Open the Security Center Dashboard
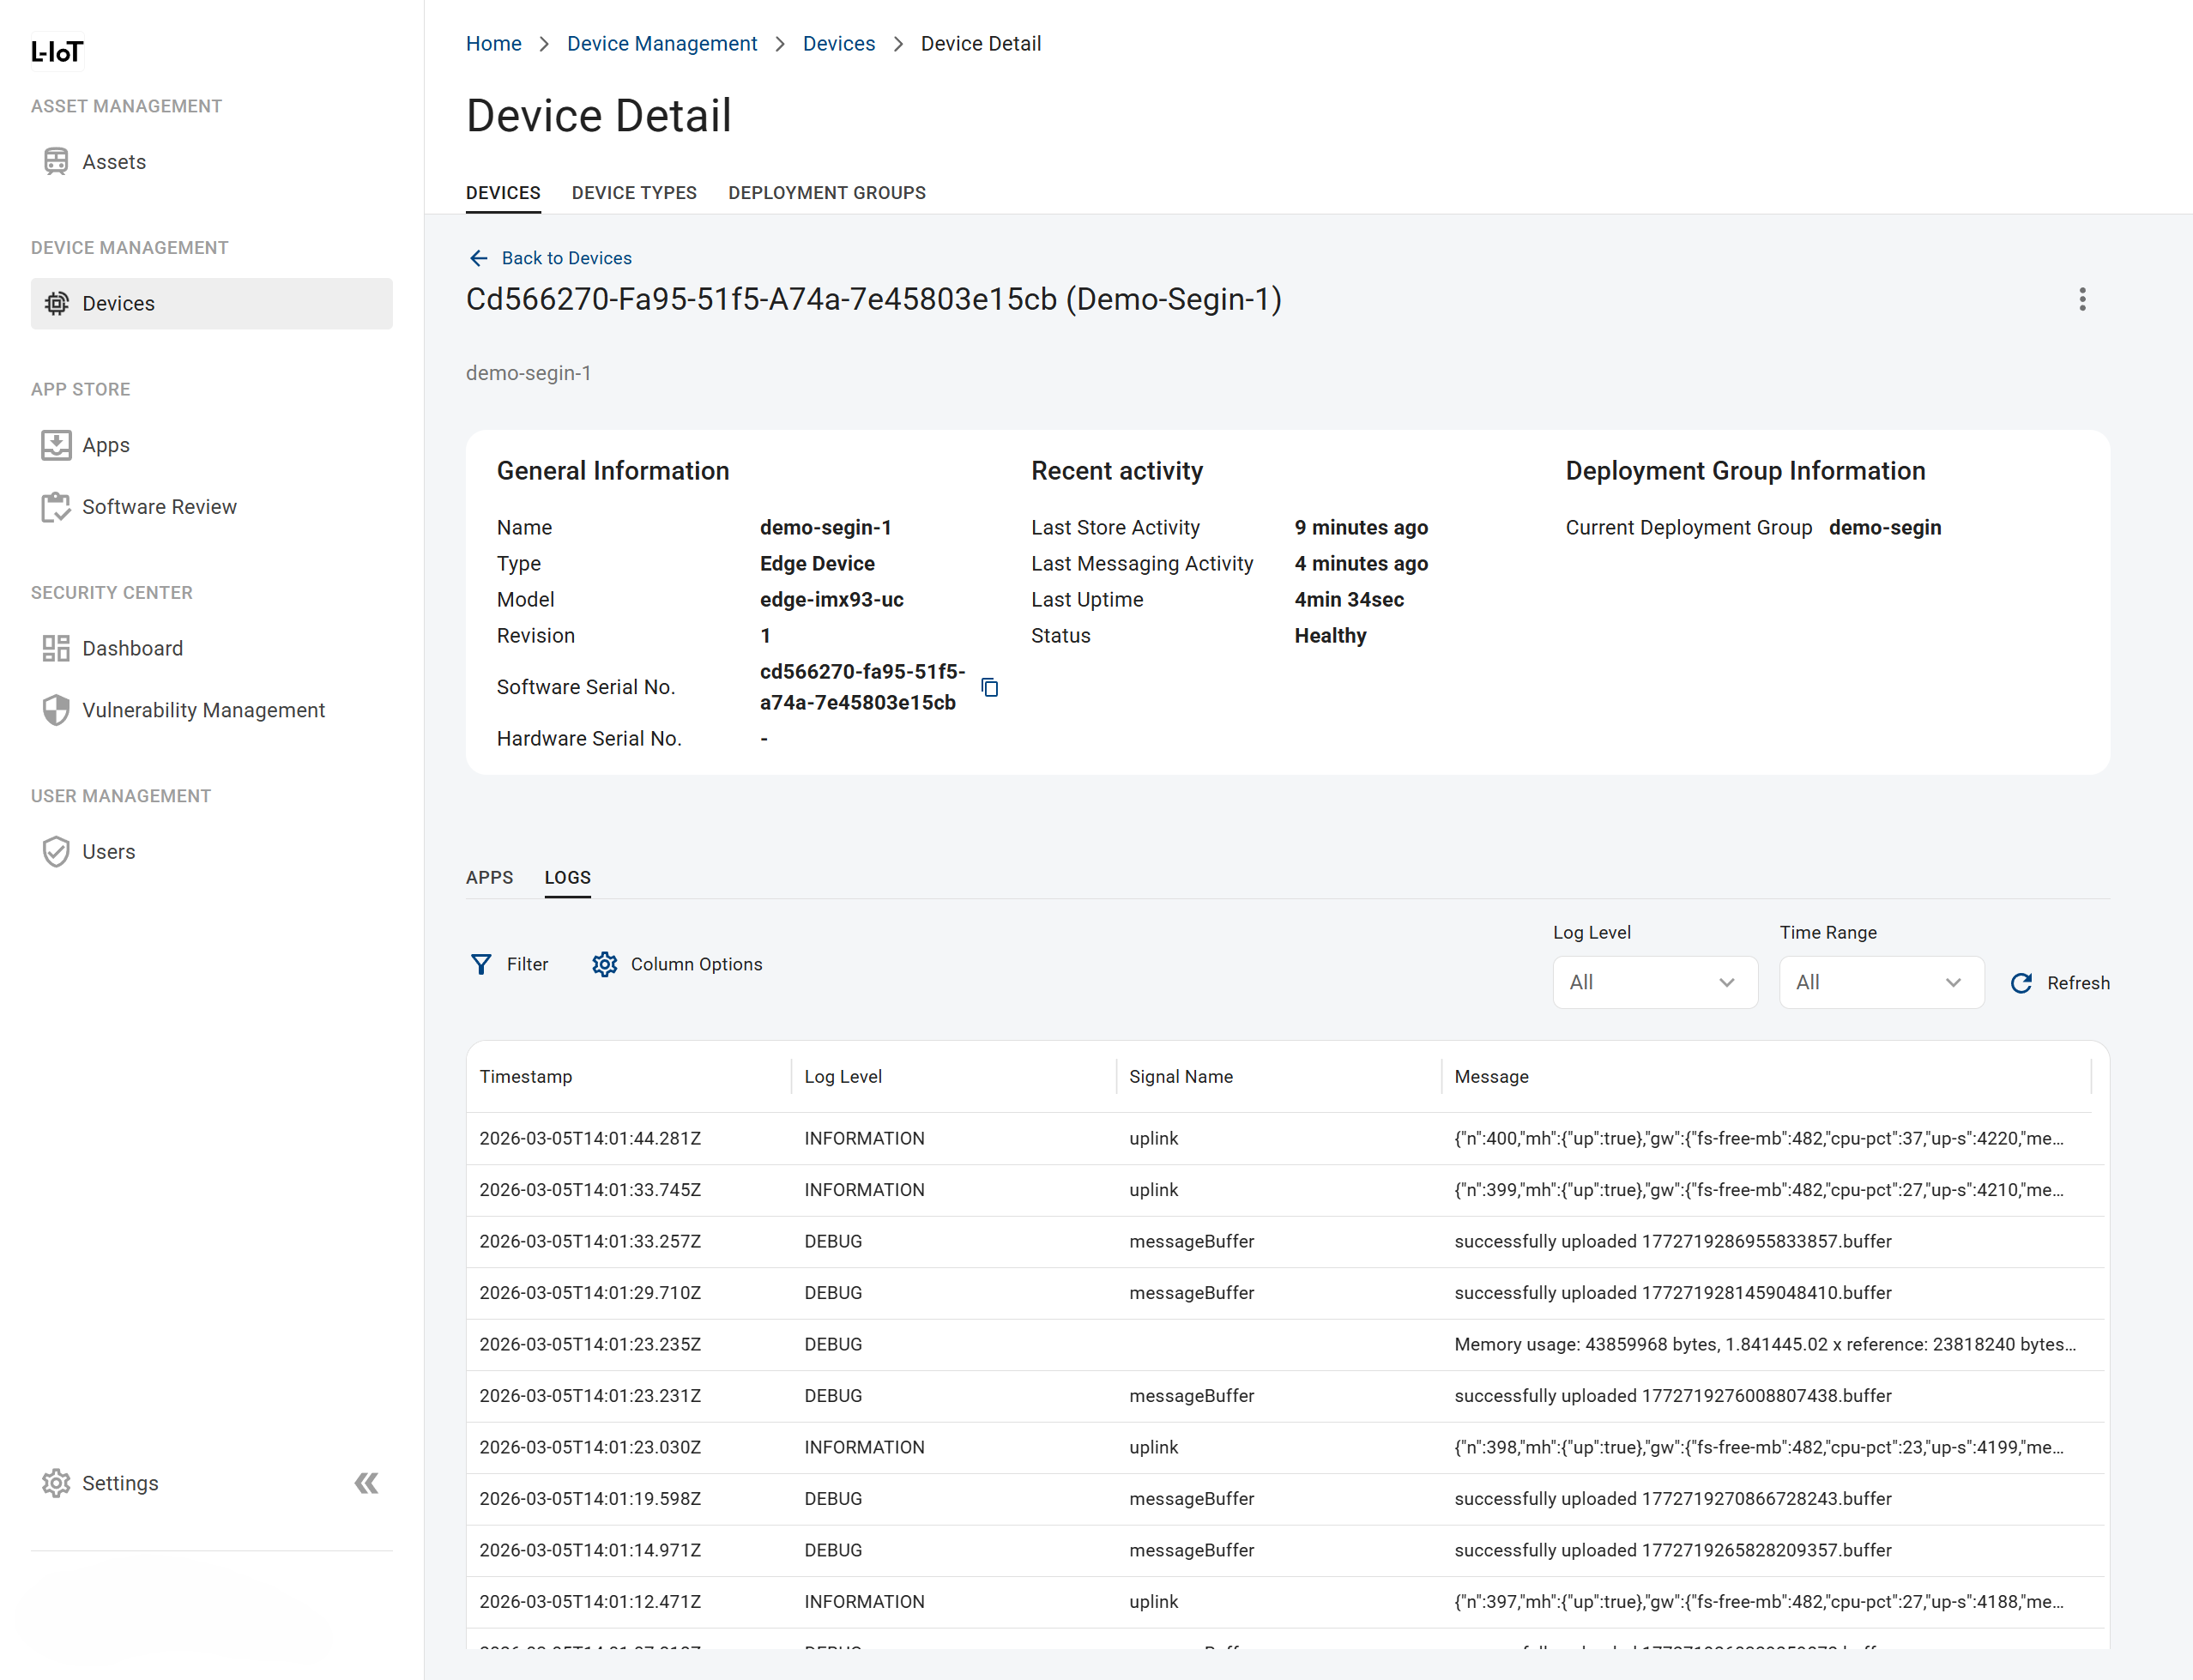 tap(133, 648)
